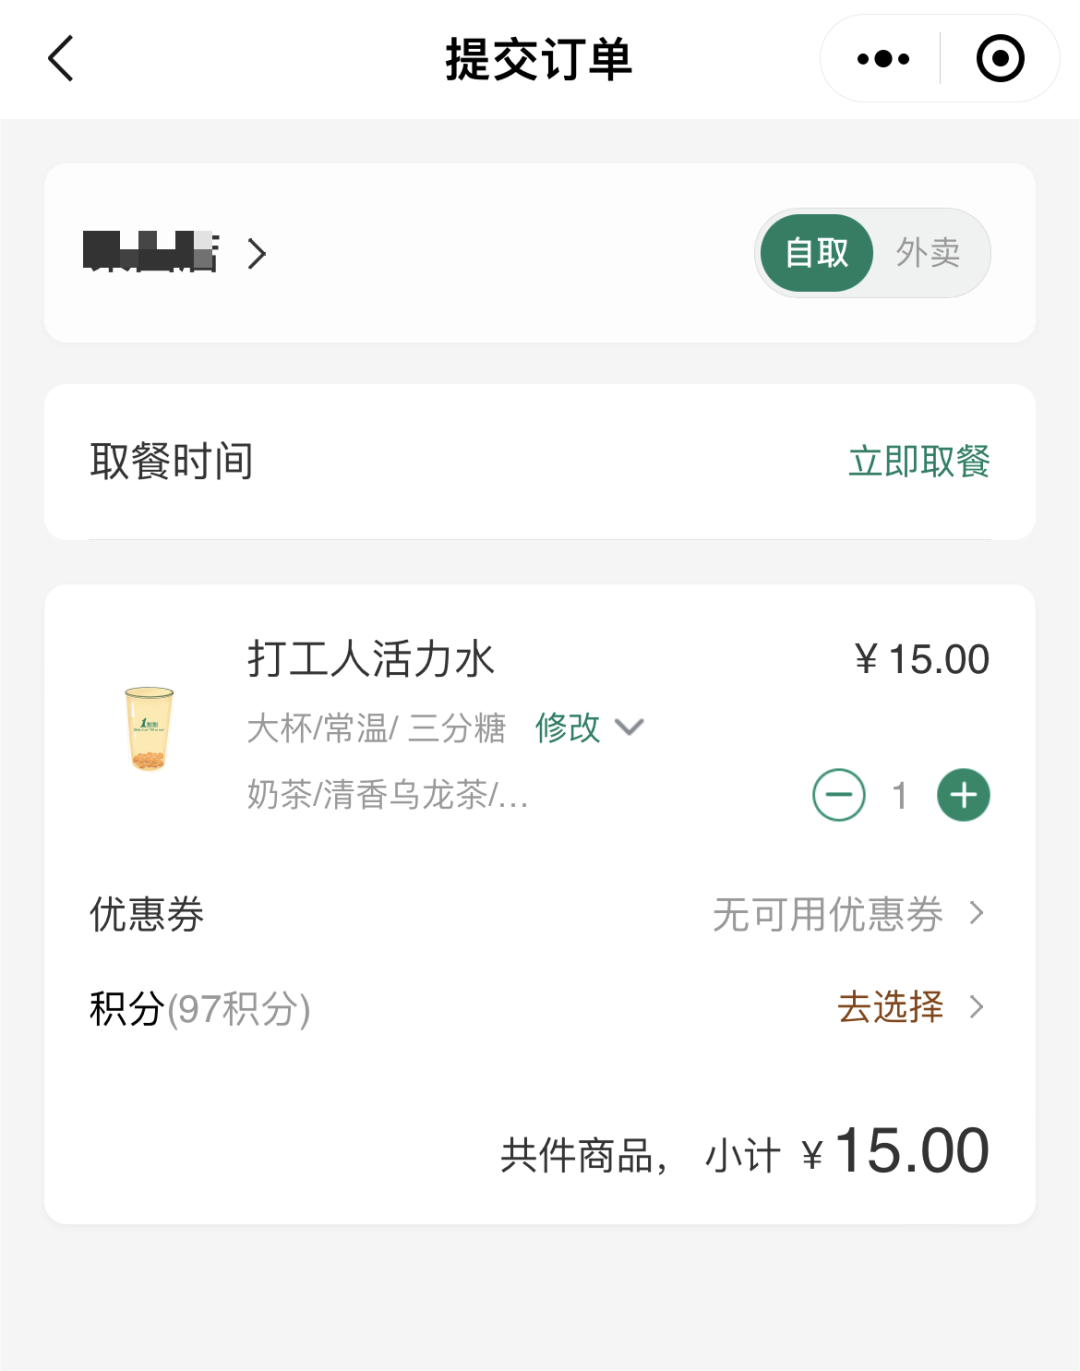Image resolution: width=1080 pixels, height=1371 pixels.
Task: Switch to 外卖 delivery mode
Action: 927,253
